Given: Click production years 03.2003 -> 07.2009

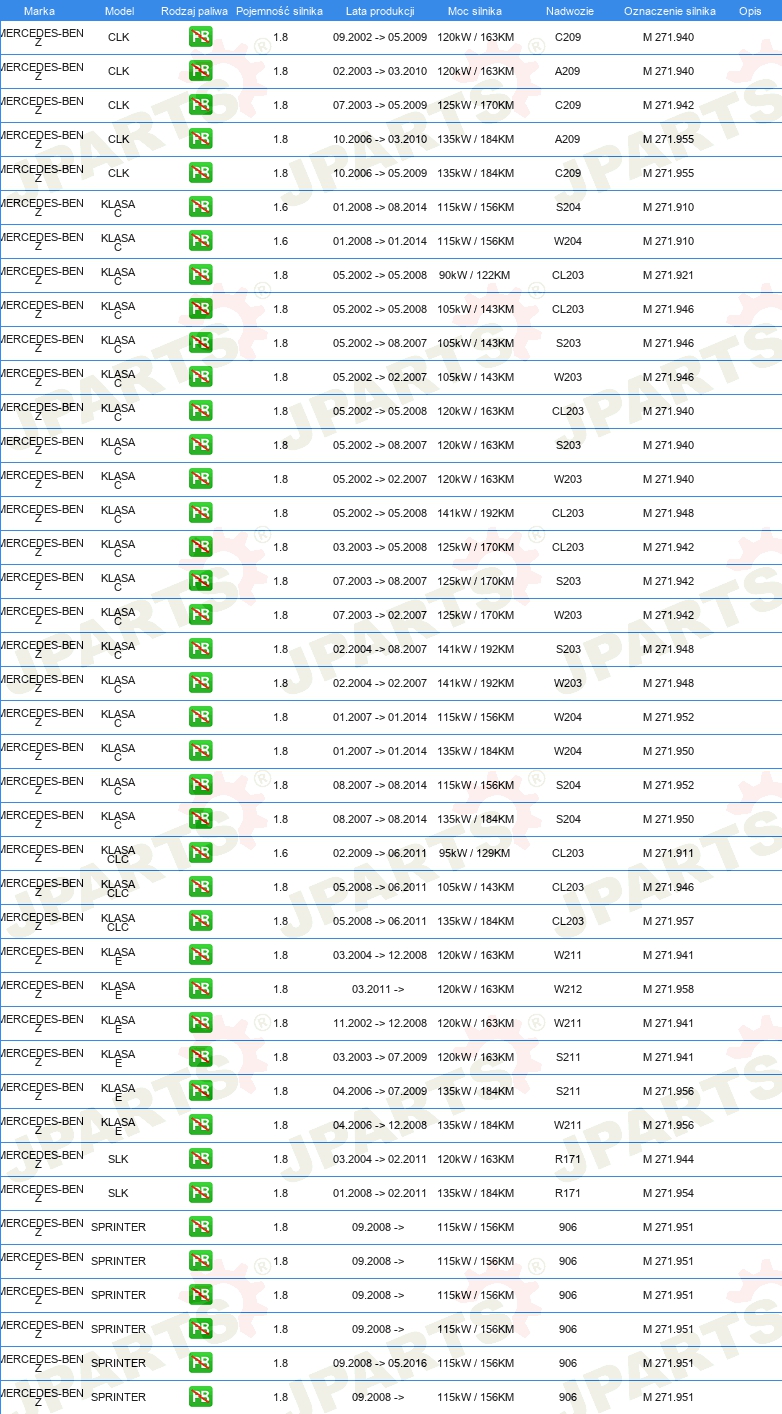Looking at the screenshot, I should 380,1057.
